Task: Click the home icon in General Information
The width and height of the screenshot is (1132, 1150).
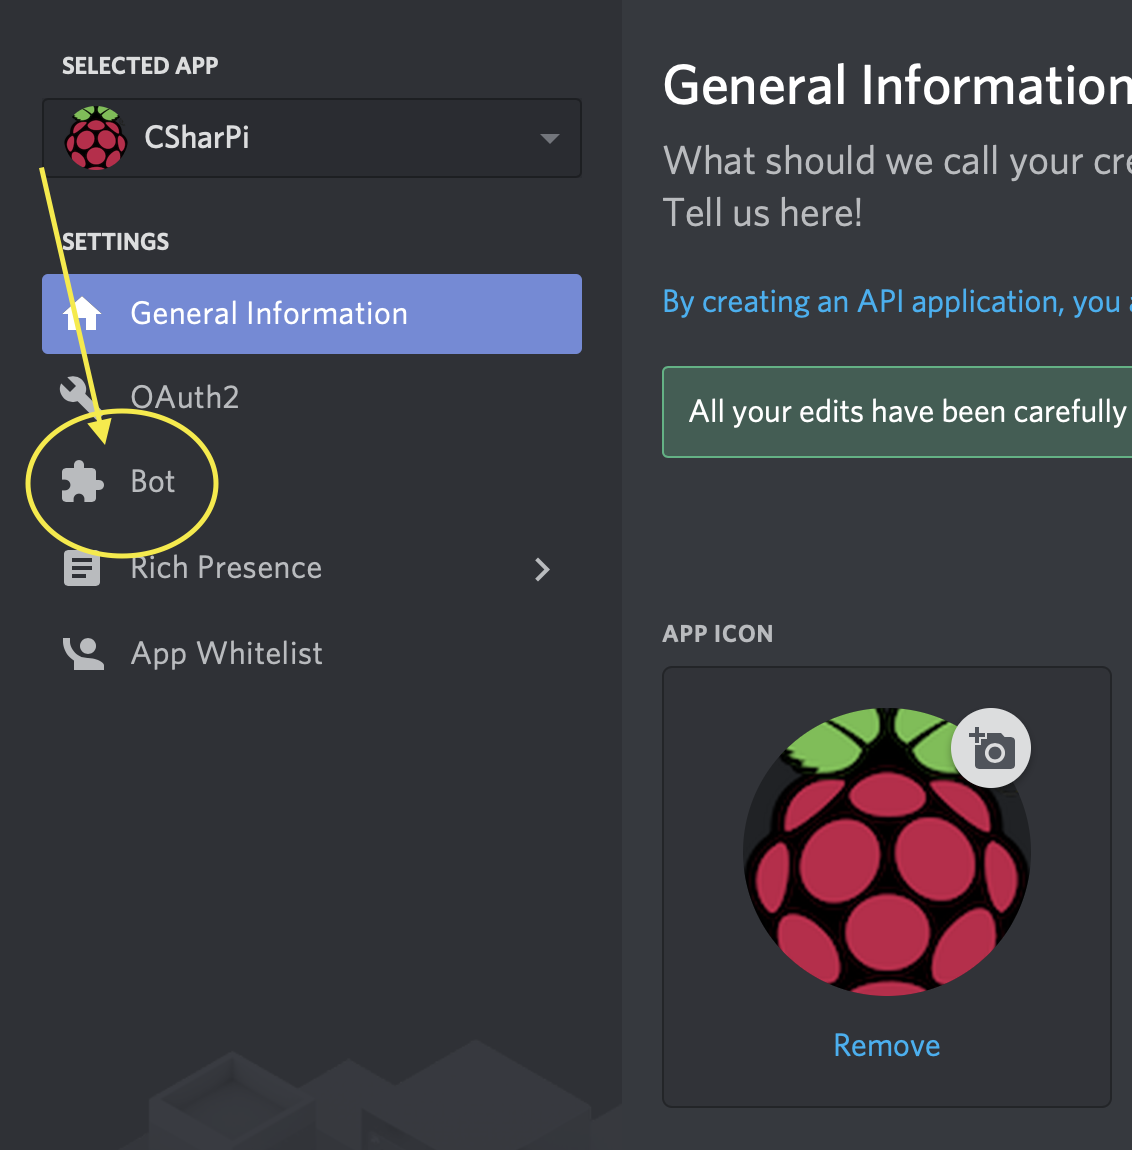Action: pos(82,314)
